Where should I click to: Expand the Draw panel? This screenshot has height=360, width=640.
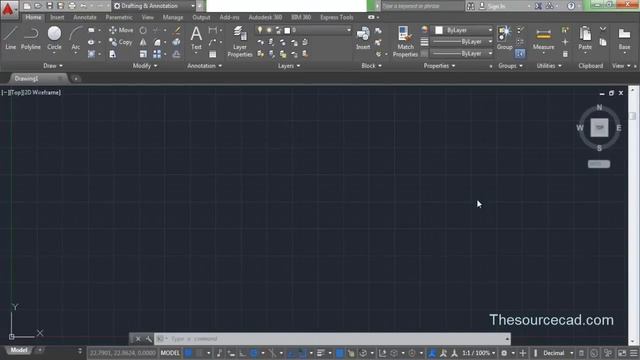pos(53,66)
